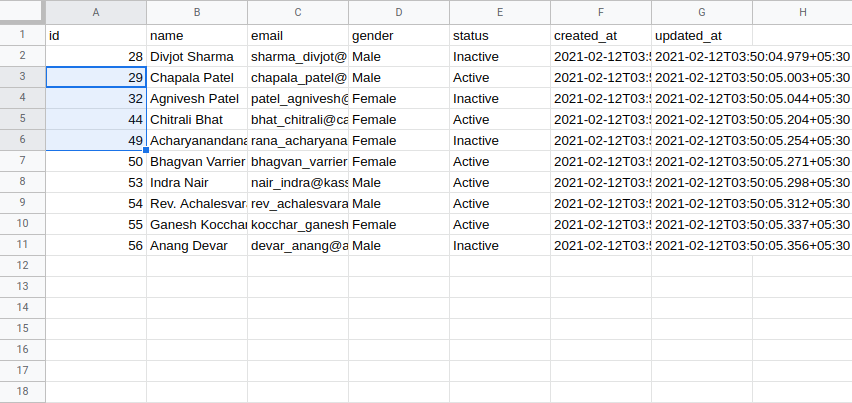The height and width of the screenshot is (403, 852).
Task: Click email starting 'sharma_divjot@'
Action: pos(298,56)
